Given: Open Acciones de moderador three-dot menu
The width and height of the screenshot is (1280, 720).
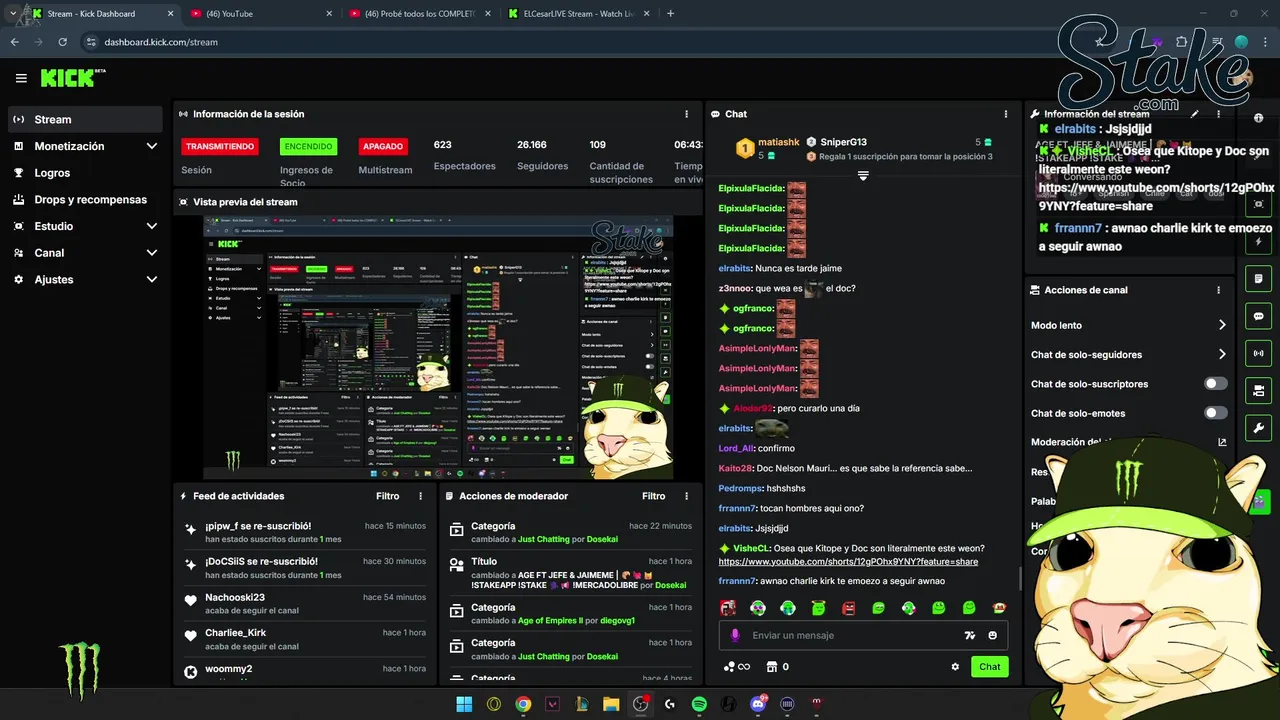Looking at the screenshot, I should 686,496.
